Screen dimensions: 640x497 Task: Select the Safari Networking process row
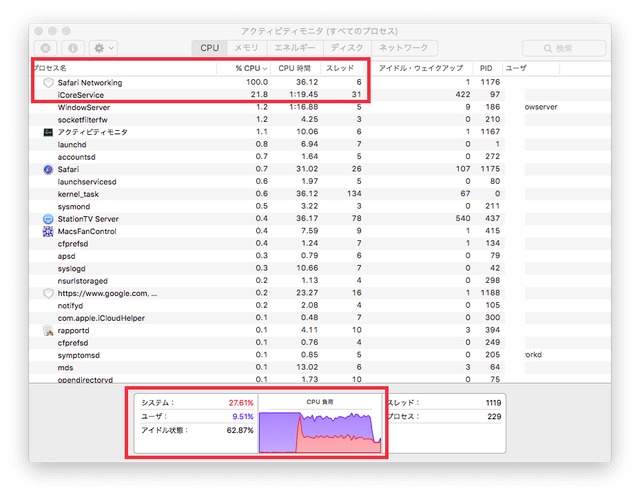pyautogui.click(x=320, y=82)
